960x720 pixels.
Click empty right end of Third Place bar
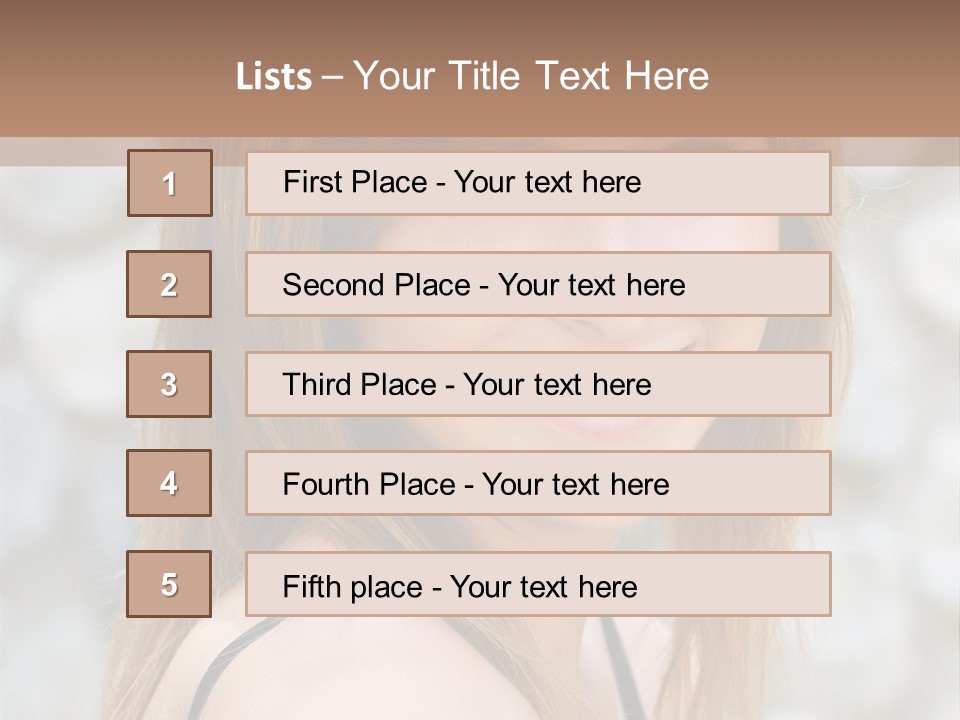pyautogui.click(x=760, y=384)
